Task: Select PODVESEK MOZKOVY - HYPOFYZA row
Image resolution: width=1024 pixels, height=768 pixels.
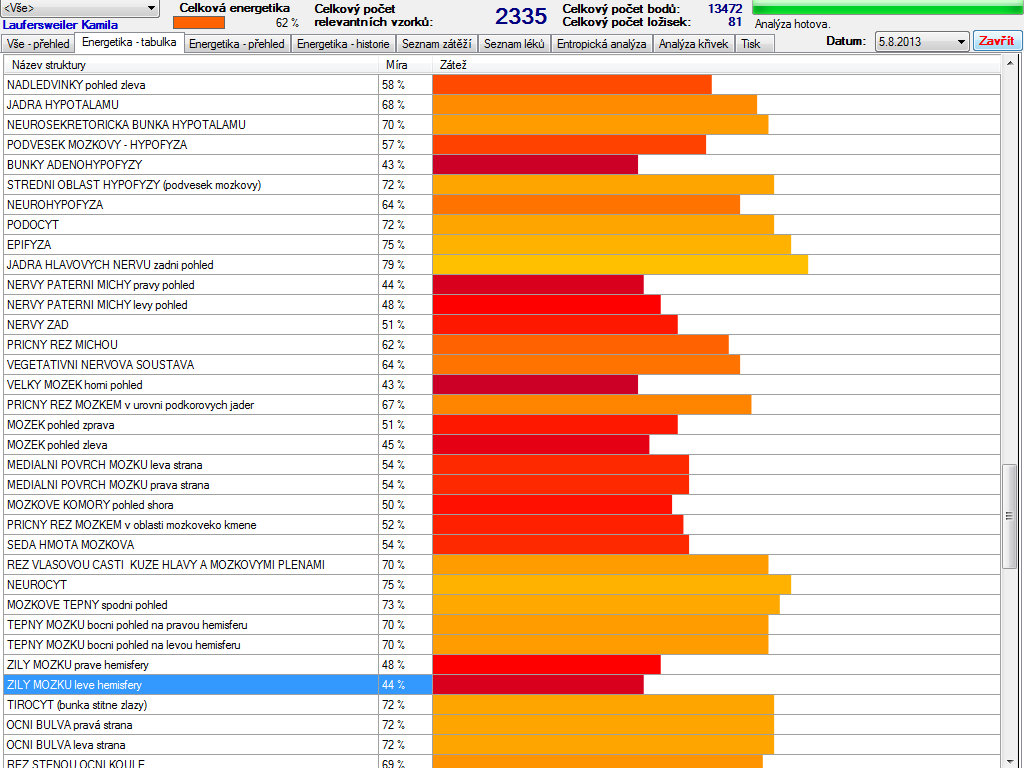Action: [x=502, y=145]
